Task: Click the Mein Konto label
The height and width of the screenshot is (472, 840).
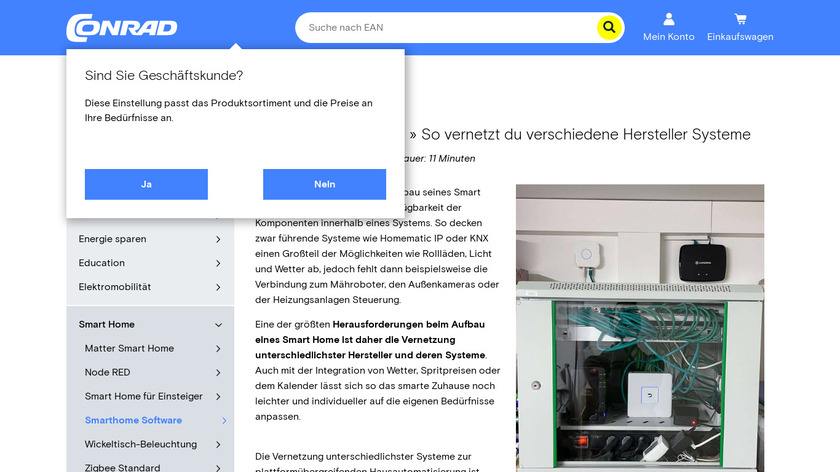Action: (669, 37)
